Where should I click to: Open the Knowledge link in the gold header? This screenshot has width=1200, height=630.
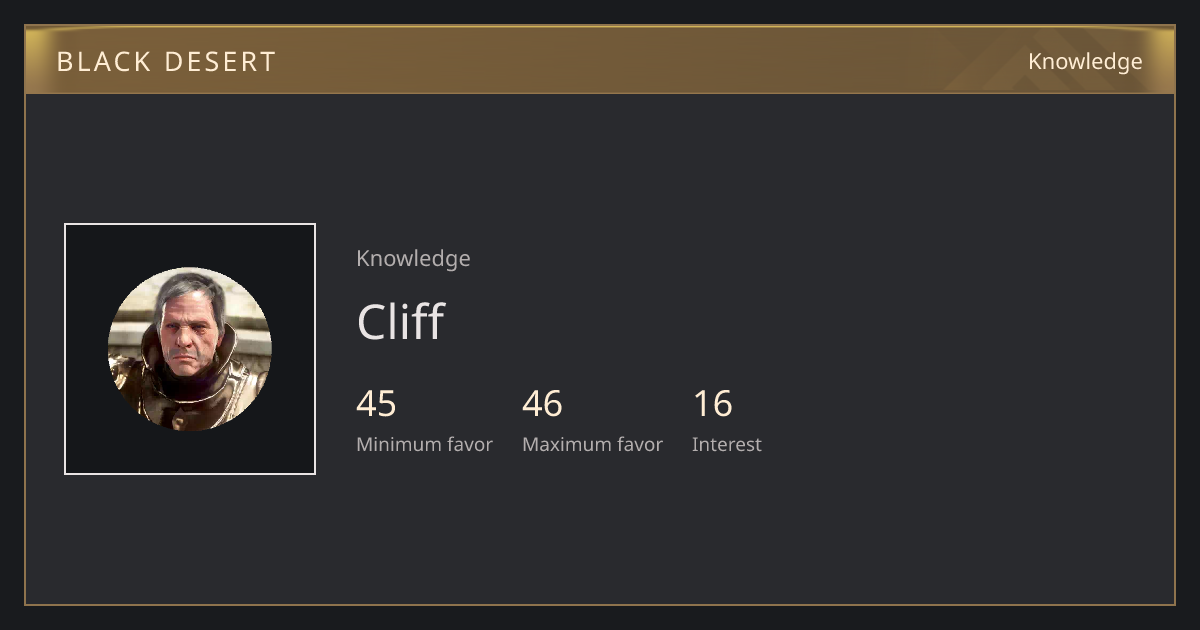(x=1085, y=62)
